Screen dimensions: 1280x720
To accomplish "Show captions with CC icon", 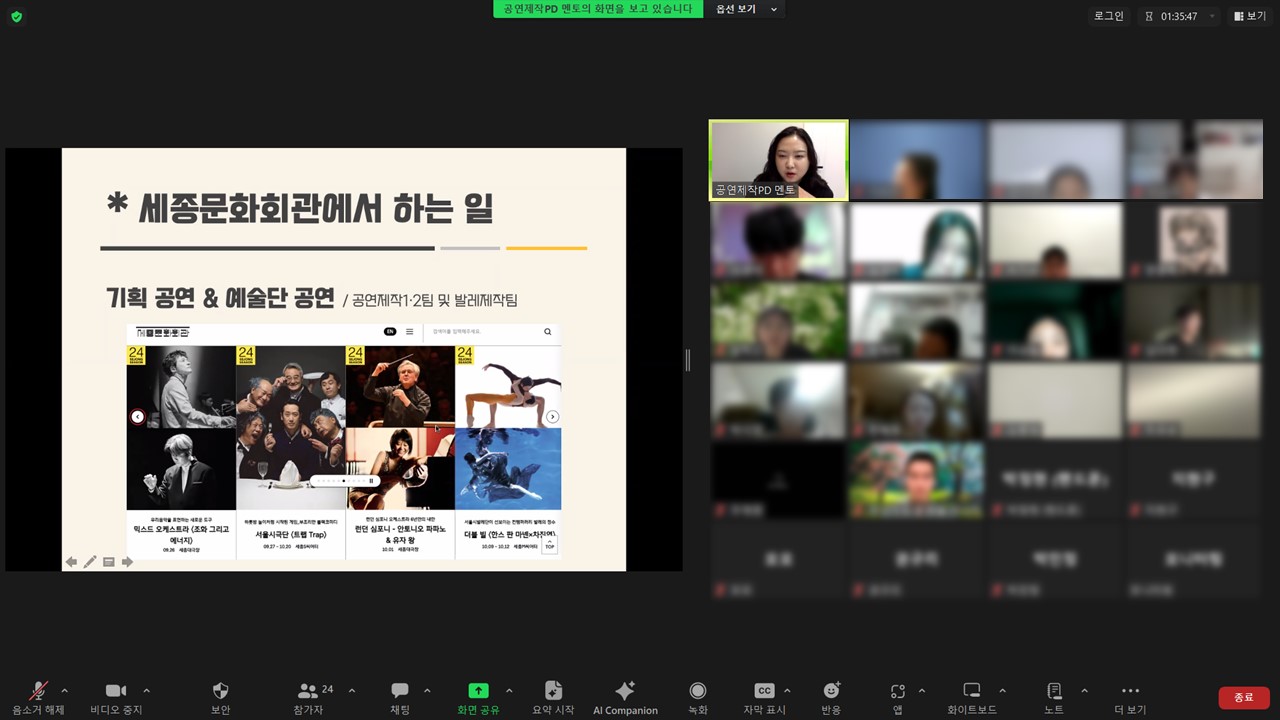I will coord(764,697).
